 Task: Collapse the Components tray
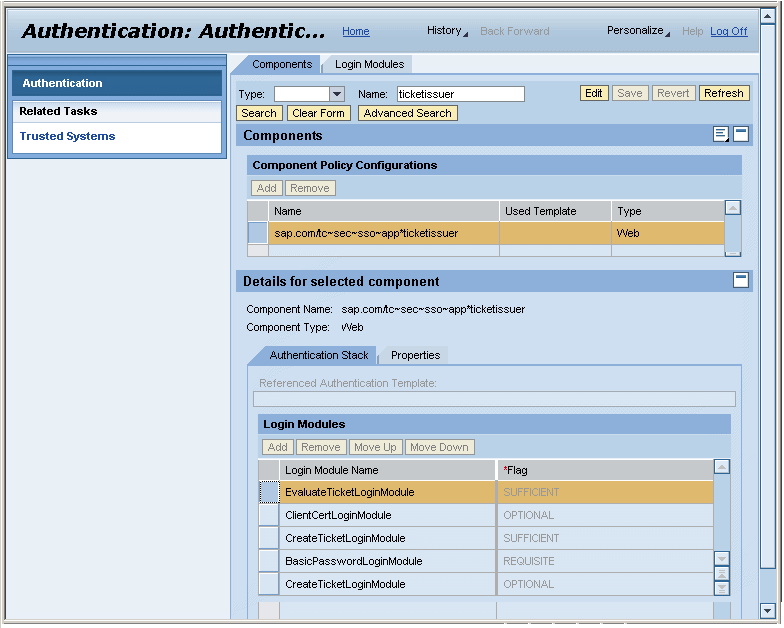click(741, 135)
